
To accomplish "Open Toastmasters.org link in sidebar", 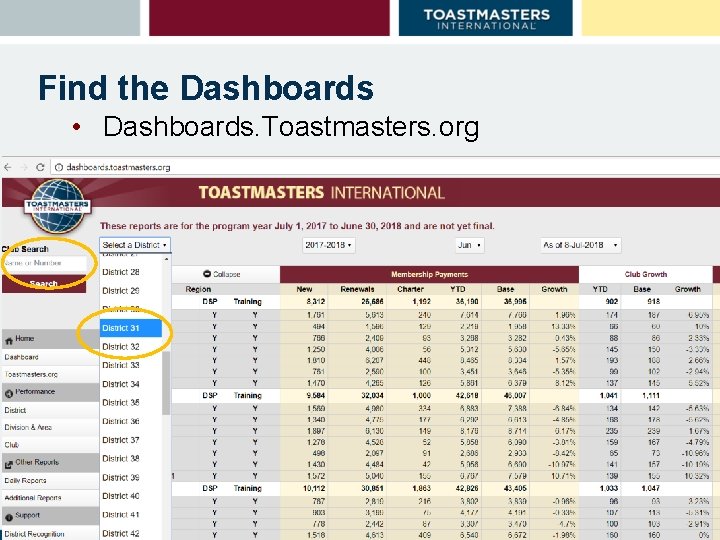I will [x=31, y=375].
